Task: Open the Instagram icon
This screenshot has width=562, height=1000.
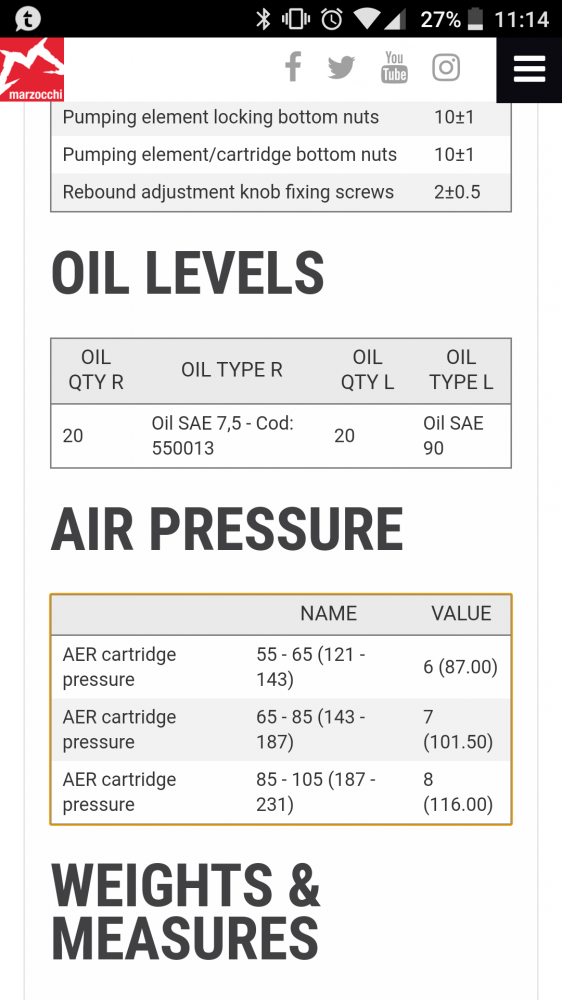Action: tap(446, 67)
